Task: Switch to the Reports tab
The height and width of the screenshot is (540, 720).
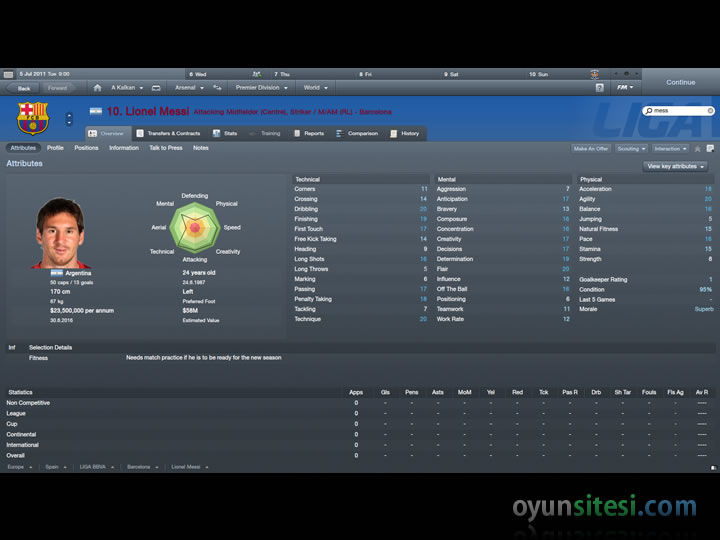Action: click(309, 134)
